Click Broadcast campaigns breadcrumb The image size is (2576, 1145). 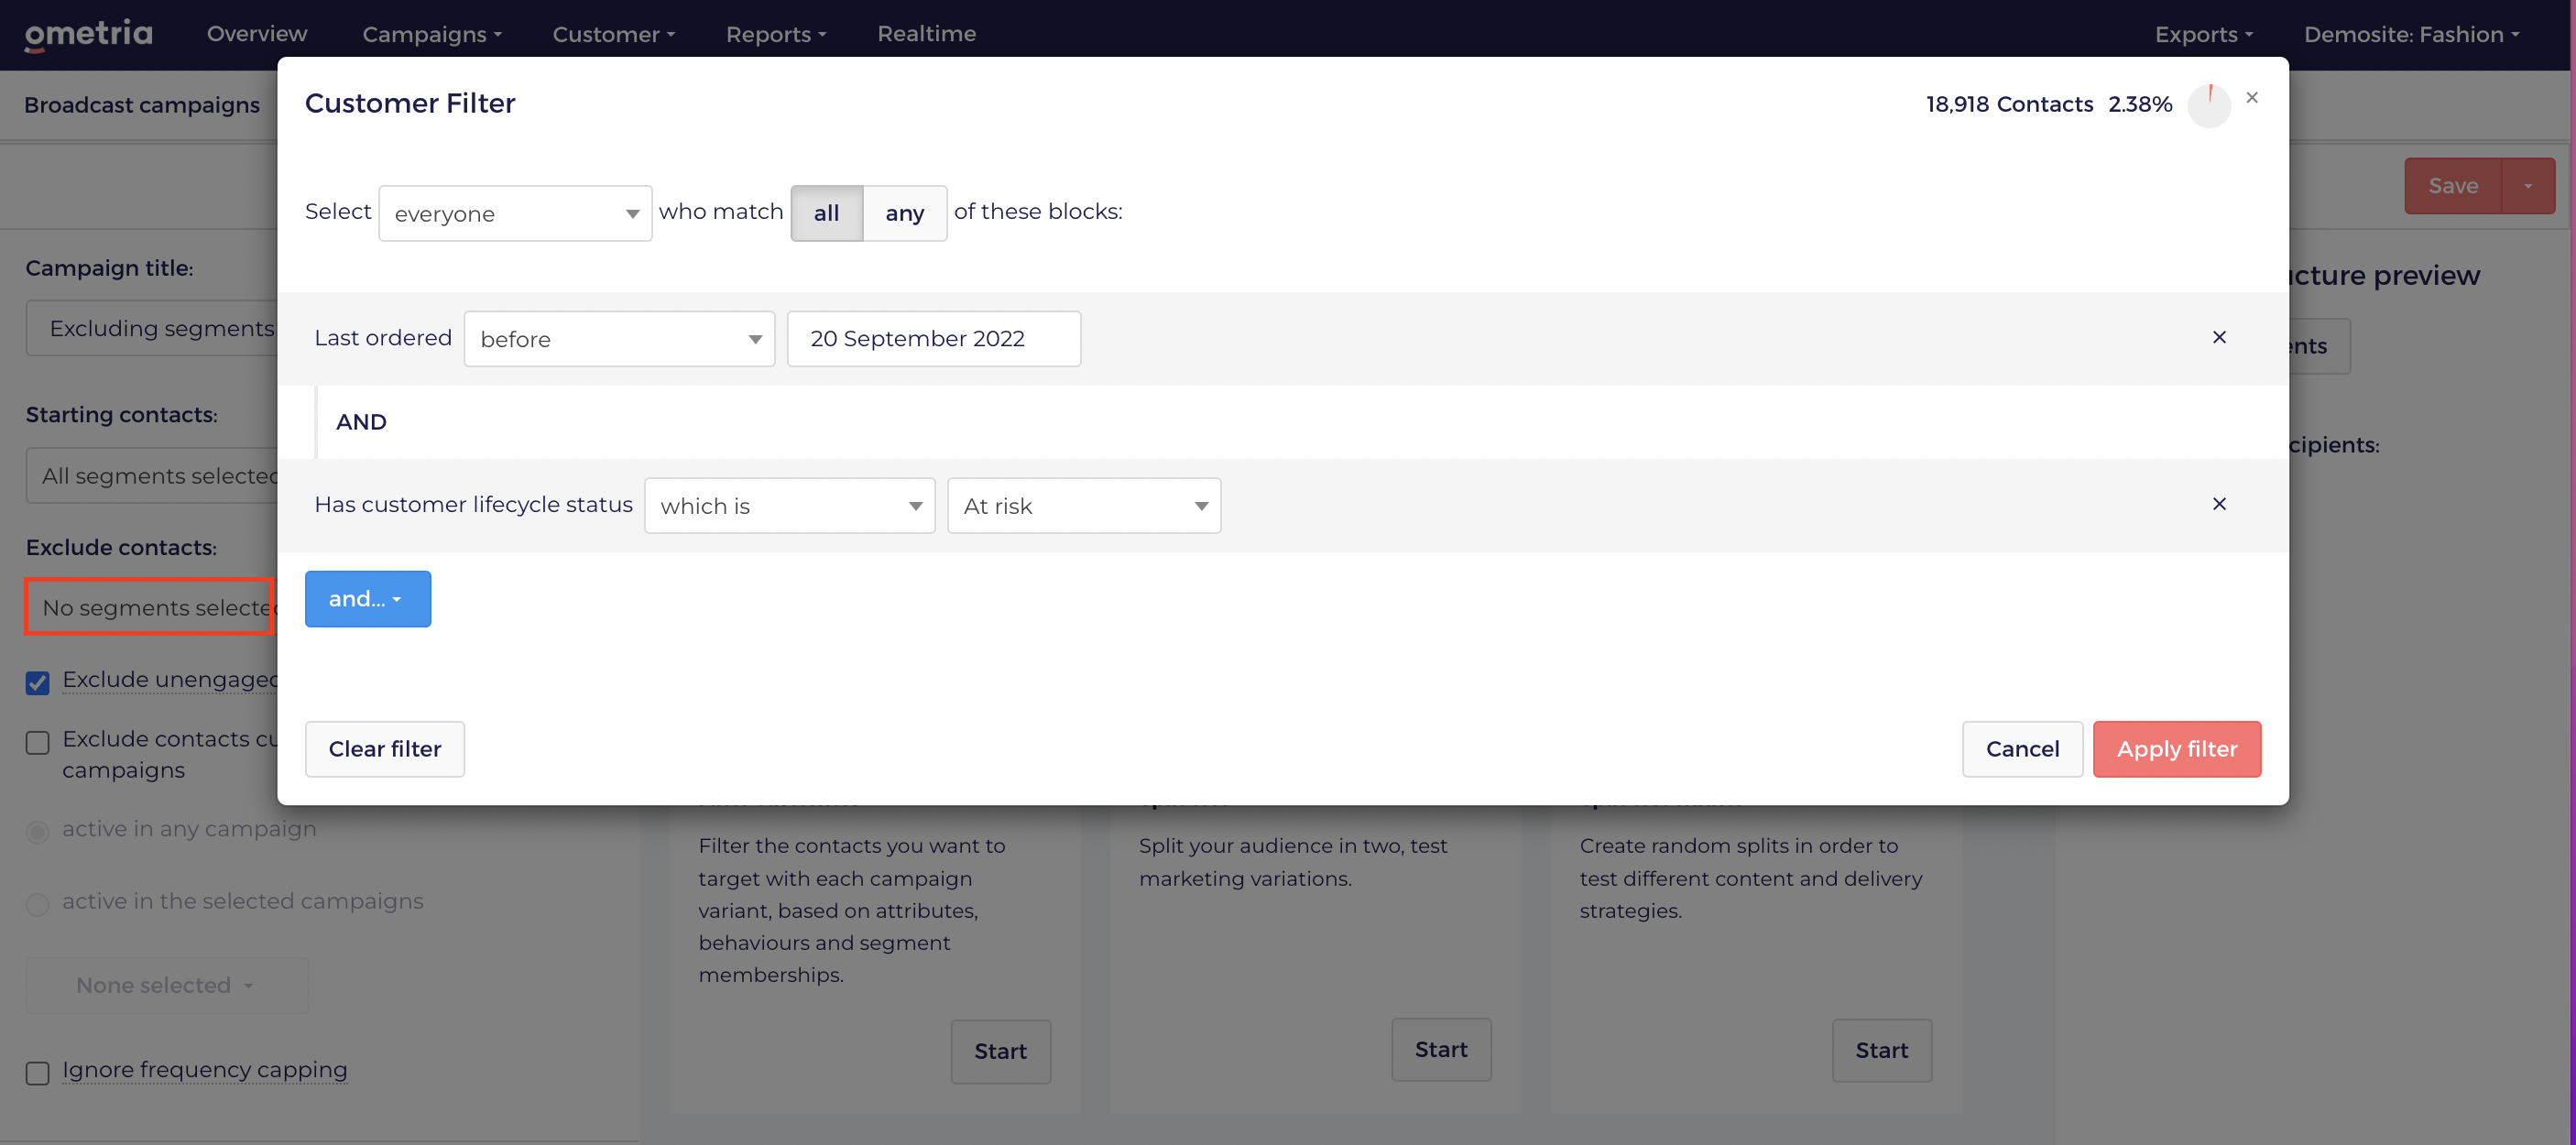tap(142, 105)
